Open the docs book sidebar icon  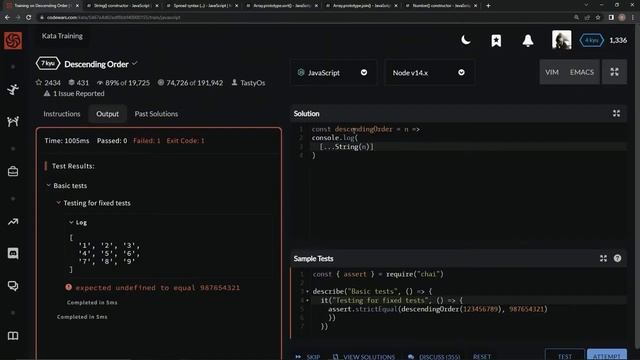pyautogui.click(x=13, y=336)
